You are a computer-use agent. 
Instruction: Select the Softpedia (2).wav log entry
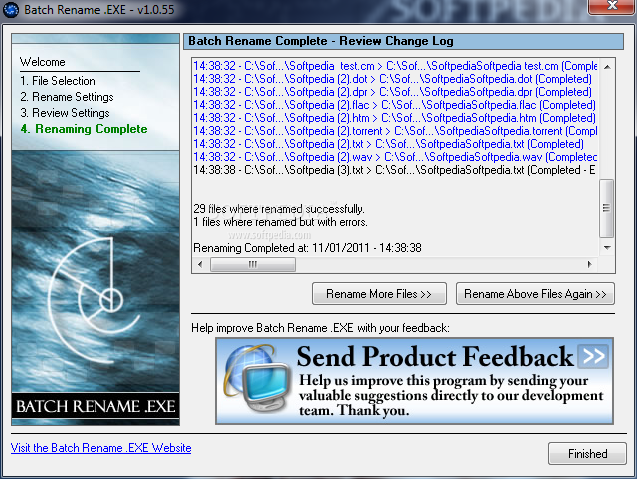pos(395,157)
